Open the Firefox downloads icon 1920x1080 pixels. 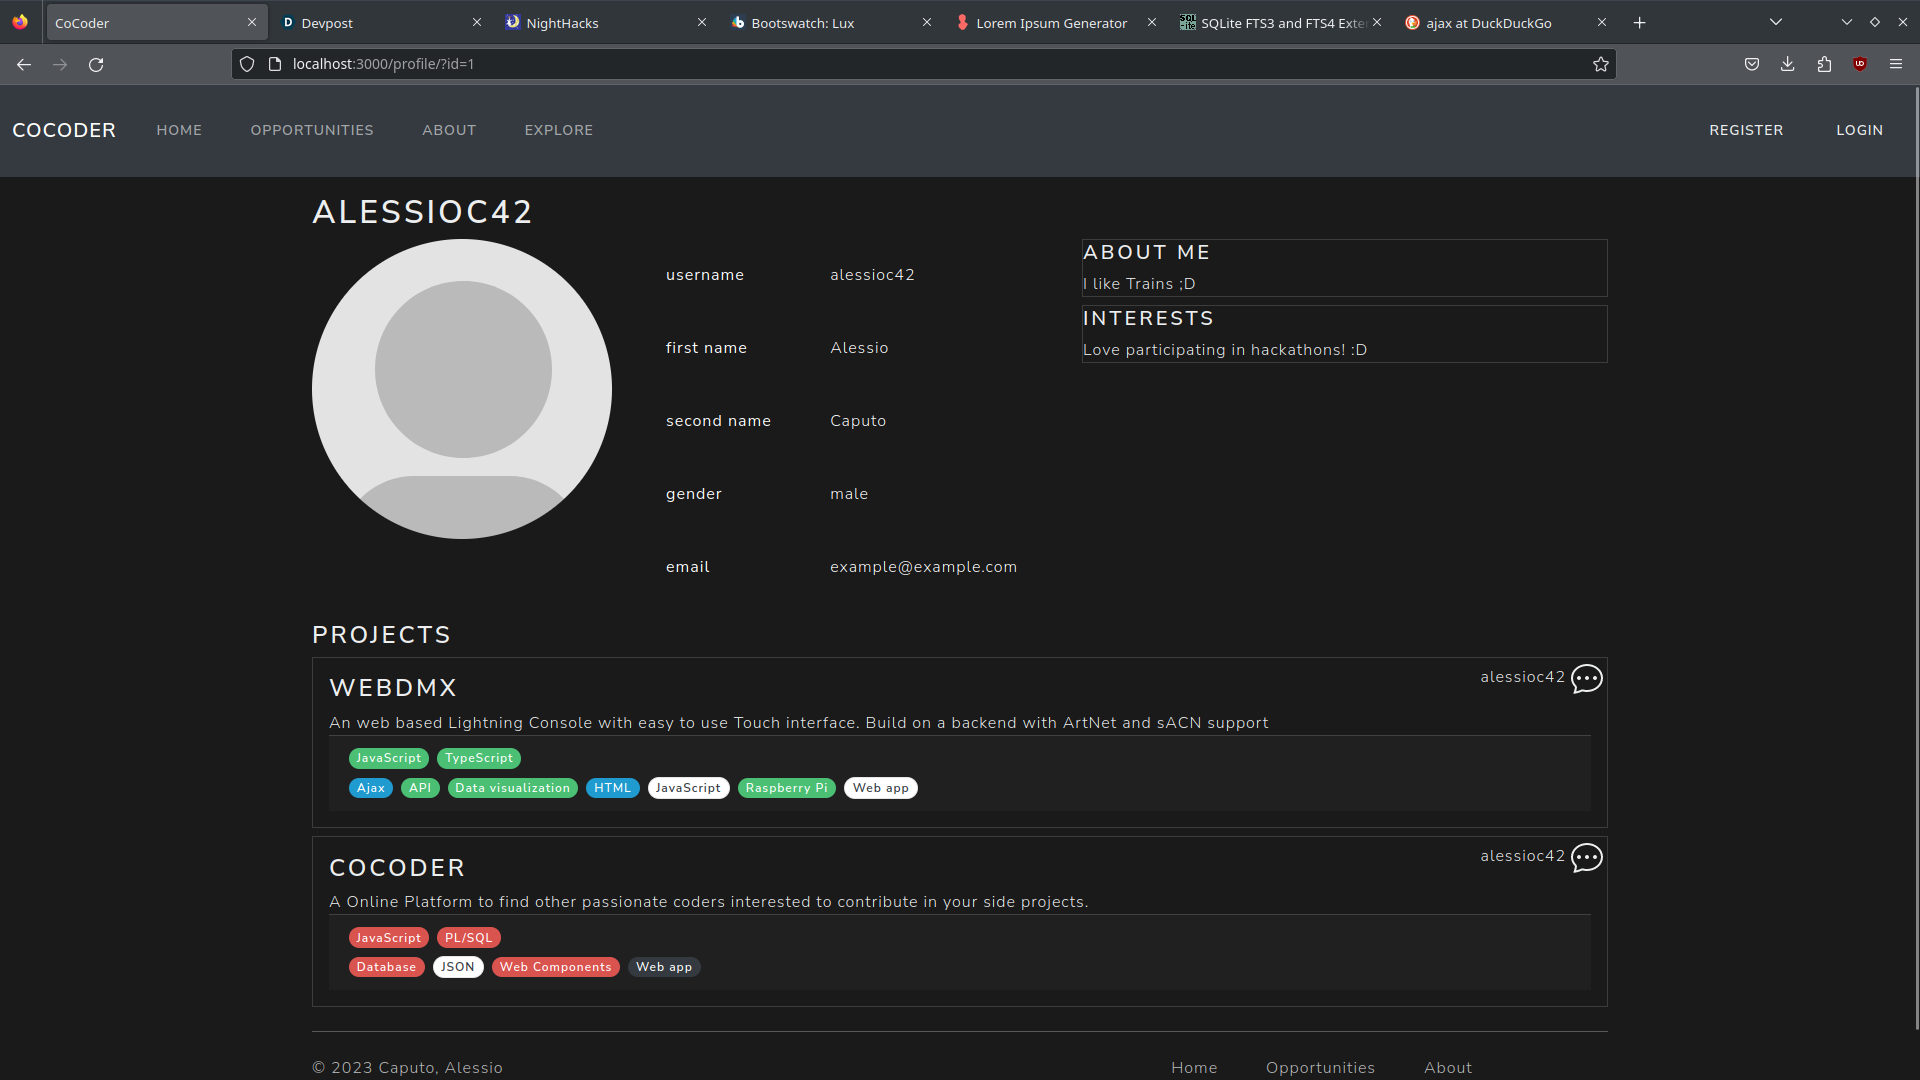pos(1787,65)
